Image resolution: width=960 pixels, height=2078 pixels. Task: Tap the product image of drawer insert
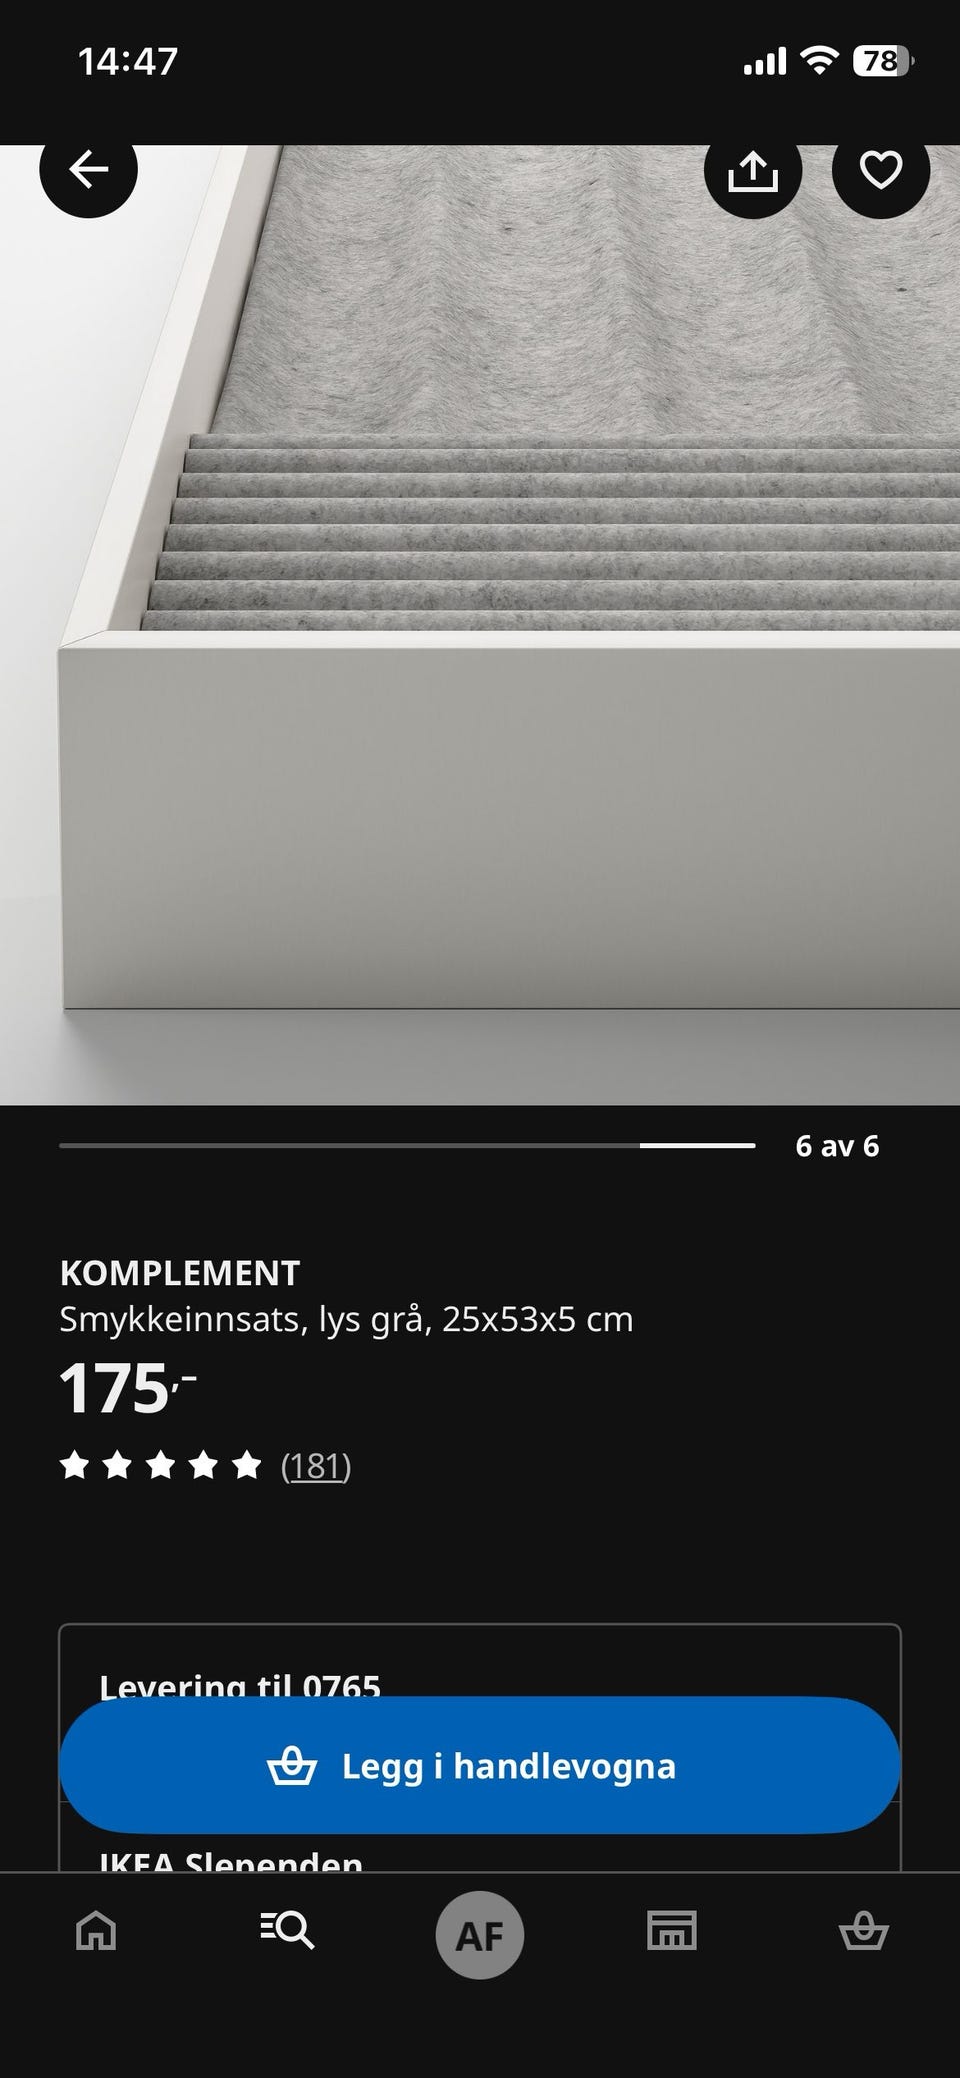pyautogui.click(x=480, y=625)
